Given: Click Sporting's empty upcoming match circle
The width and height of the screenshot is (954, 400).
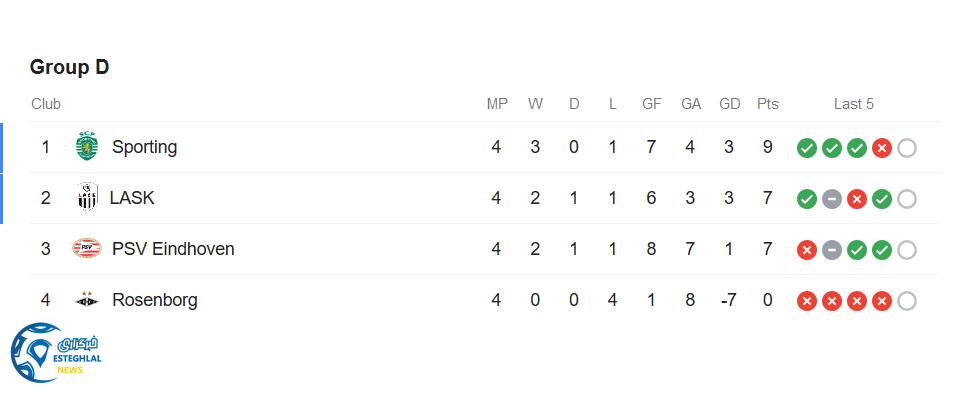Looking at the screenshot, I should coord(906,148).
